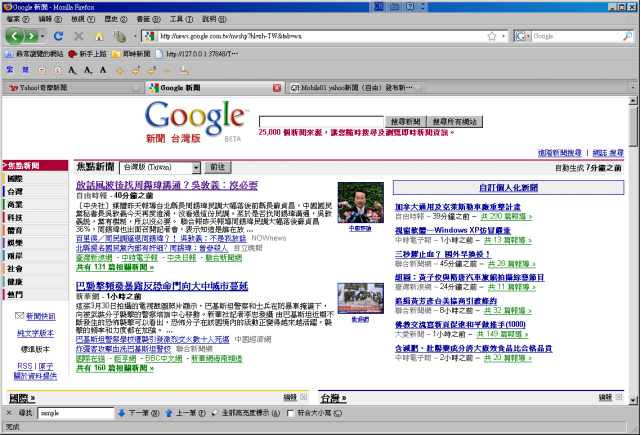
Task: Click the blue 繁 traditional conversion icon
Action: click(x=10, y=70)
